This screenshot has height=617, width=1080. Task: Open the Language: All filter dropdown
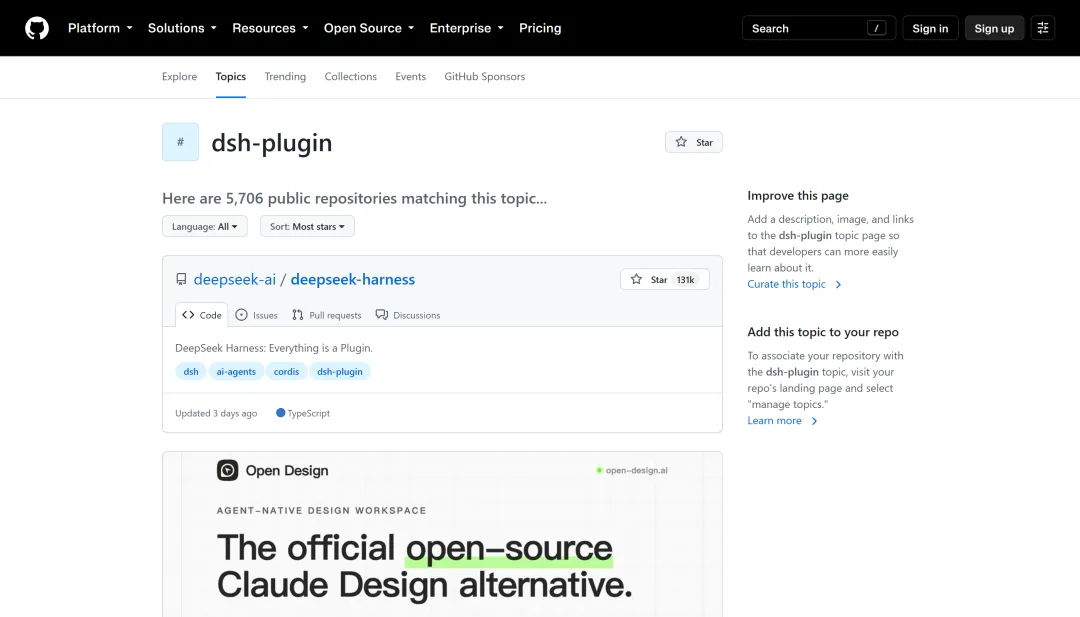click(205, 227)
